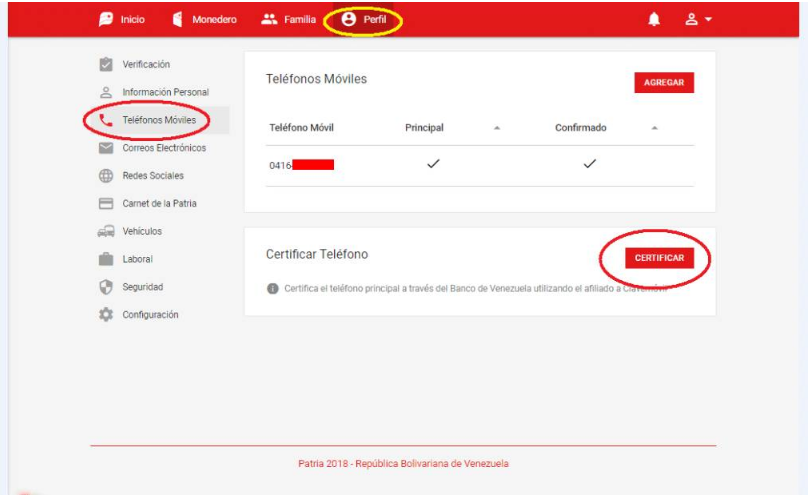This screenshot has width=810, height=501.
Task: Go to the Inicio tab
Action: pyautogui.click(x=122, y=19)
